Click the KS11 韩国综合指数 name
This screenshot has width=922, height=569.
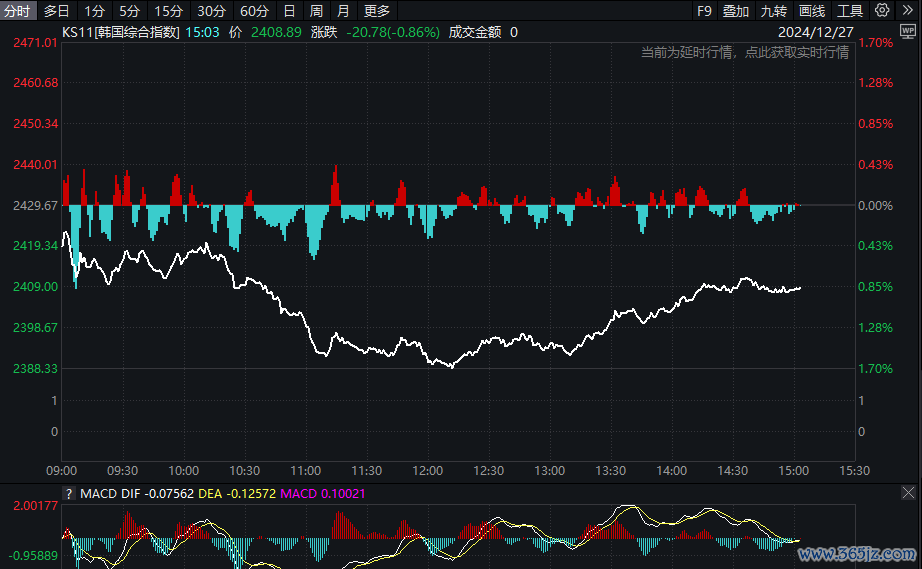121,32
